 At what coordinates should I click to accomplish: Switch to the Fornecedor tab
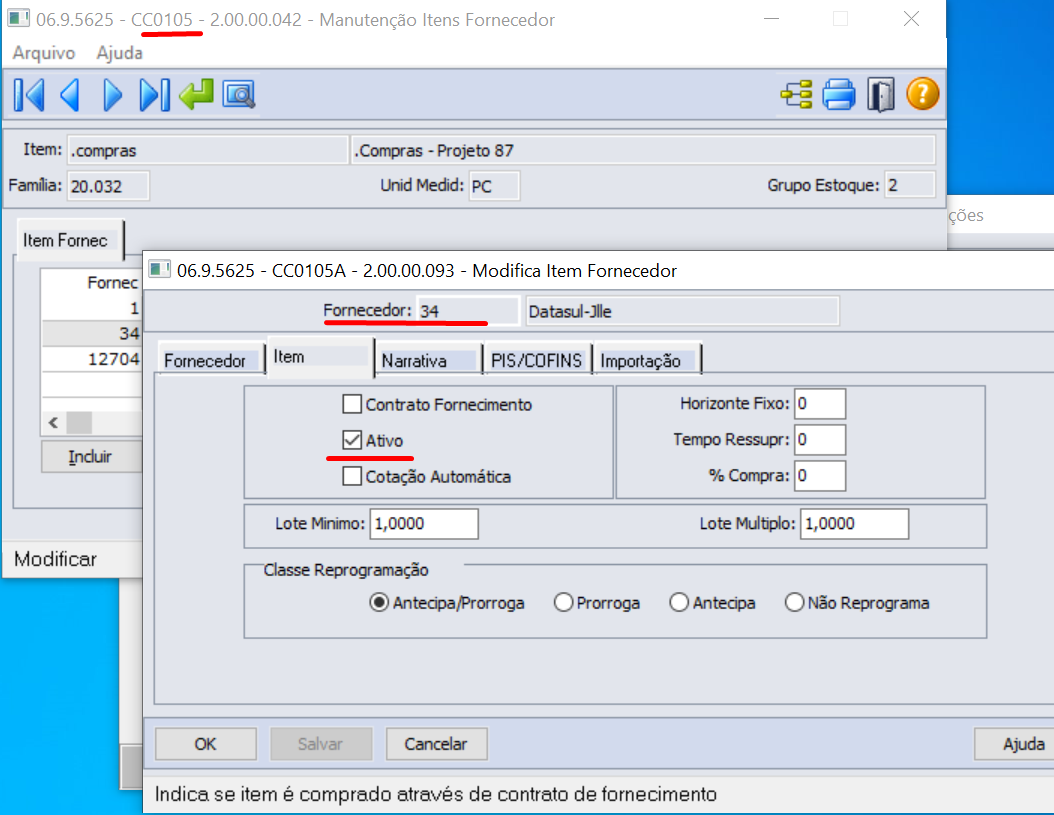[x=210, y=360]
